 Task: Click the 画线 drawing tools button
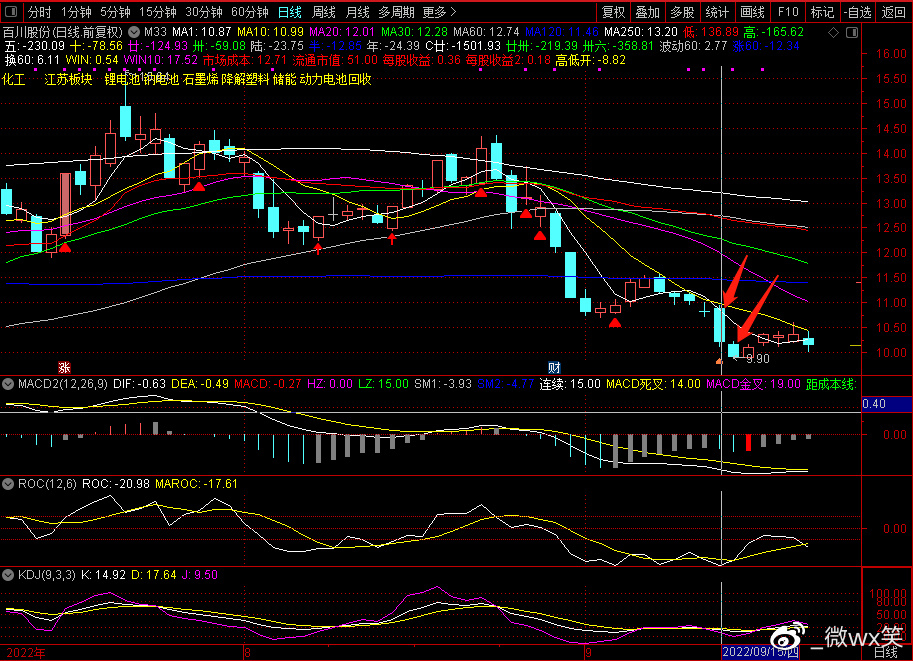(752, 13)
